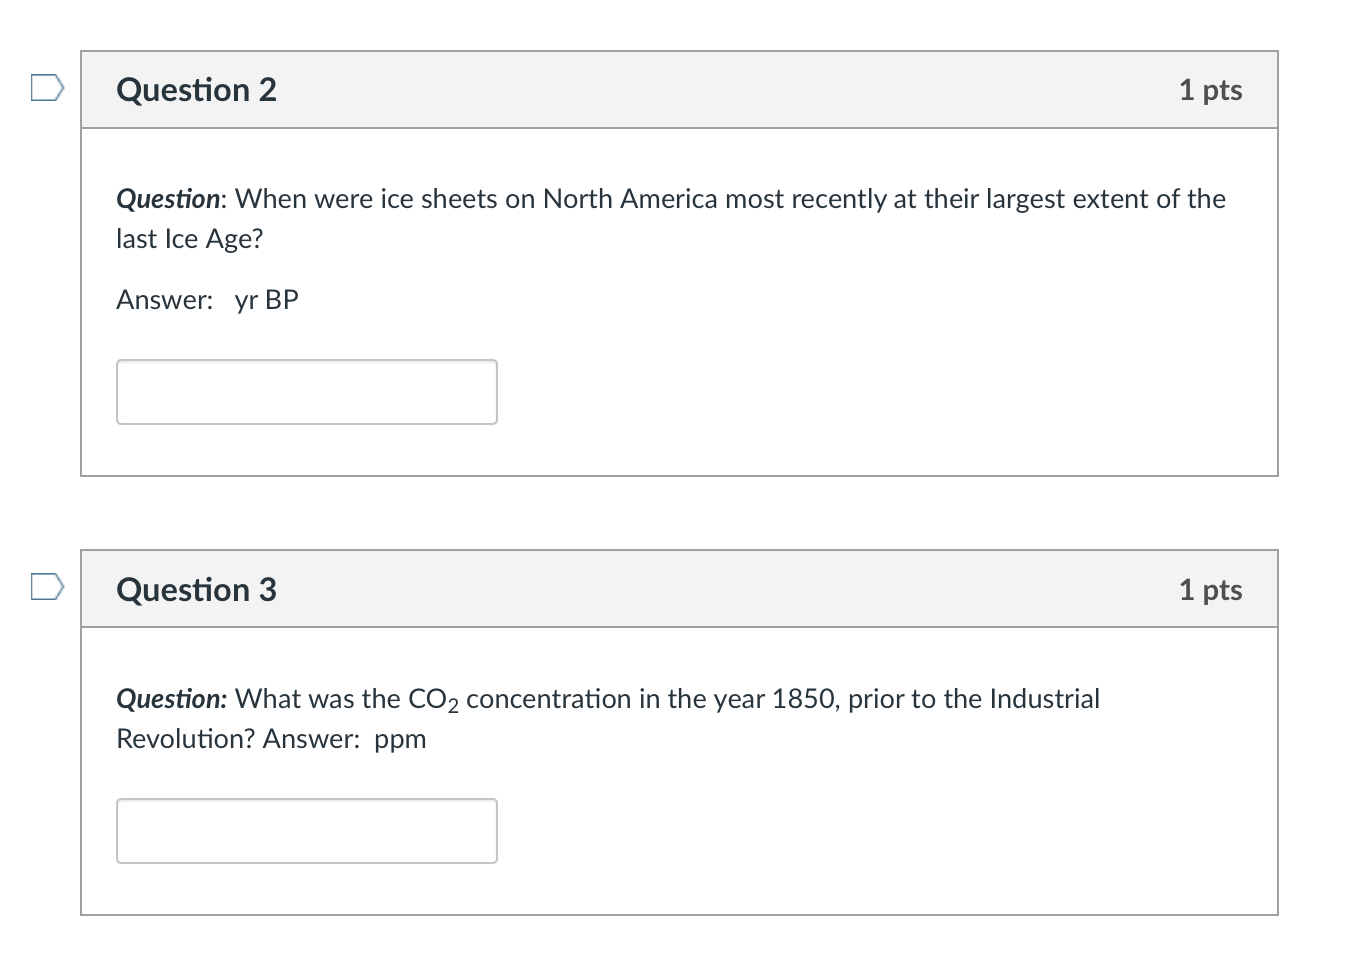This screenshot has width=1358, height=964.
Task: Click the 'Answer:' label in Question 2
Action: click(164, 300)
